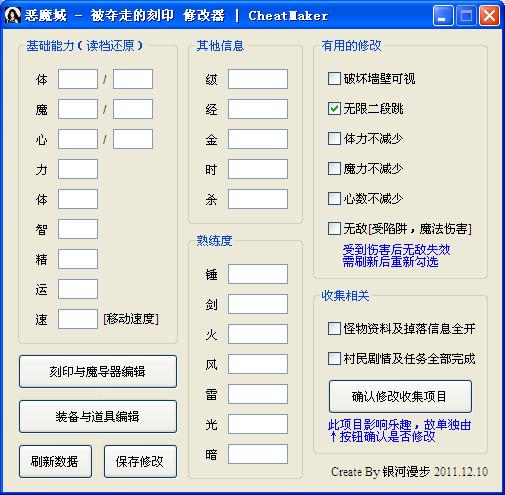This screenshot has height=495, width=505.
Task: Click Create By 银河漫步 credit text
Action: 409,472
